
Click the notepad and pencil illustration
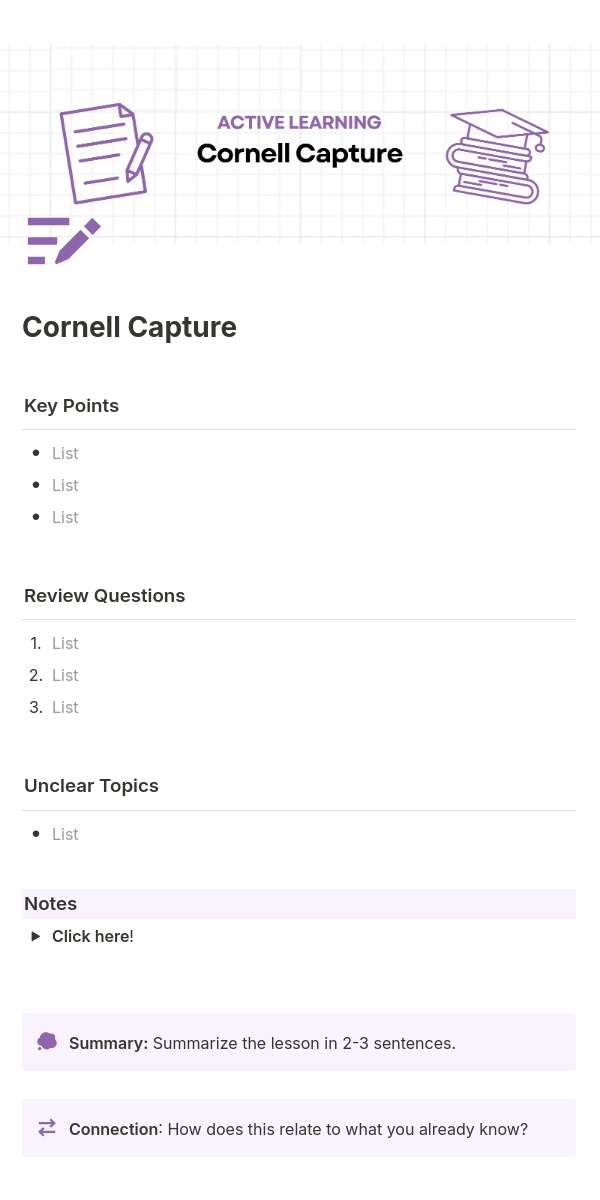click(106, 152)
